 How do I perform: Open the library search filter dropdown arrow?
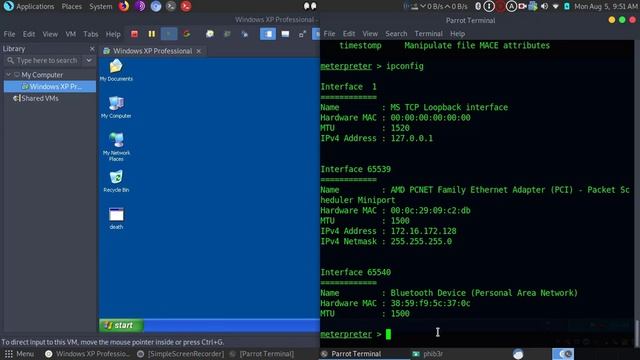[x=89, y=60]
